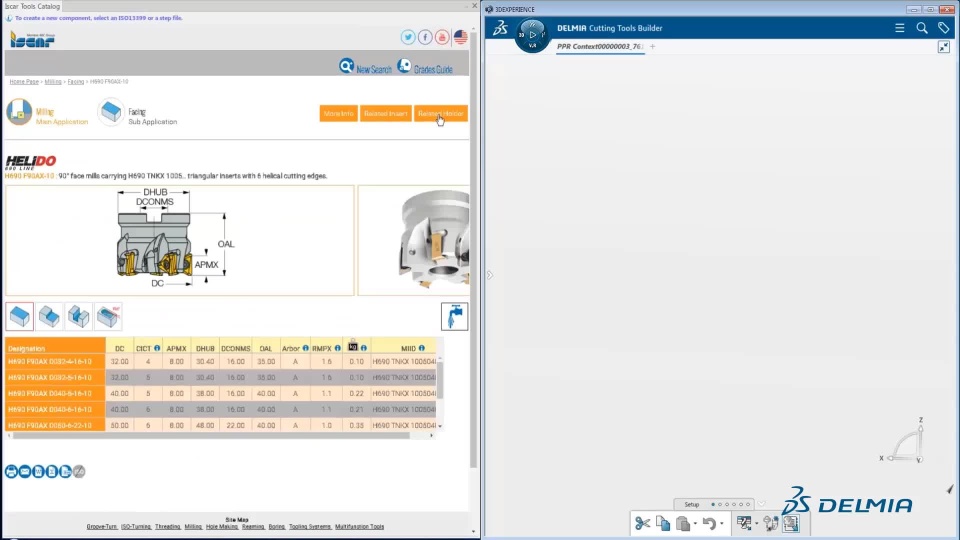Select the PPR Context00000003 tab
Screen dimensions: 960x540
(600, 47)
